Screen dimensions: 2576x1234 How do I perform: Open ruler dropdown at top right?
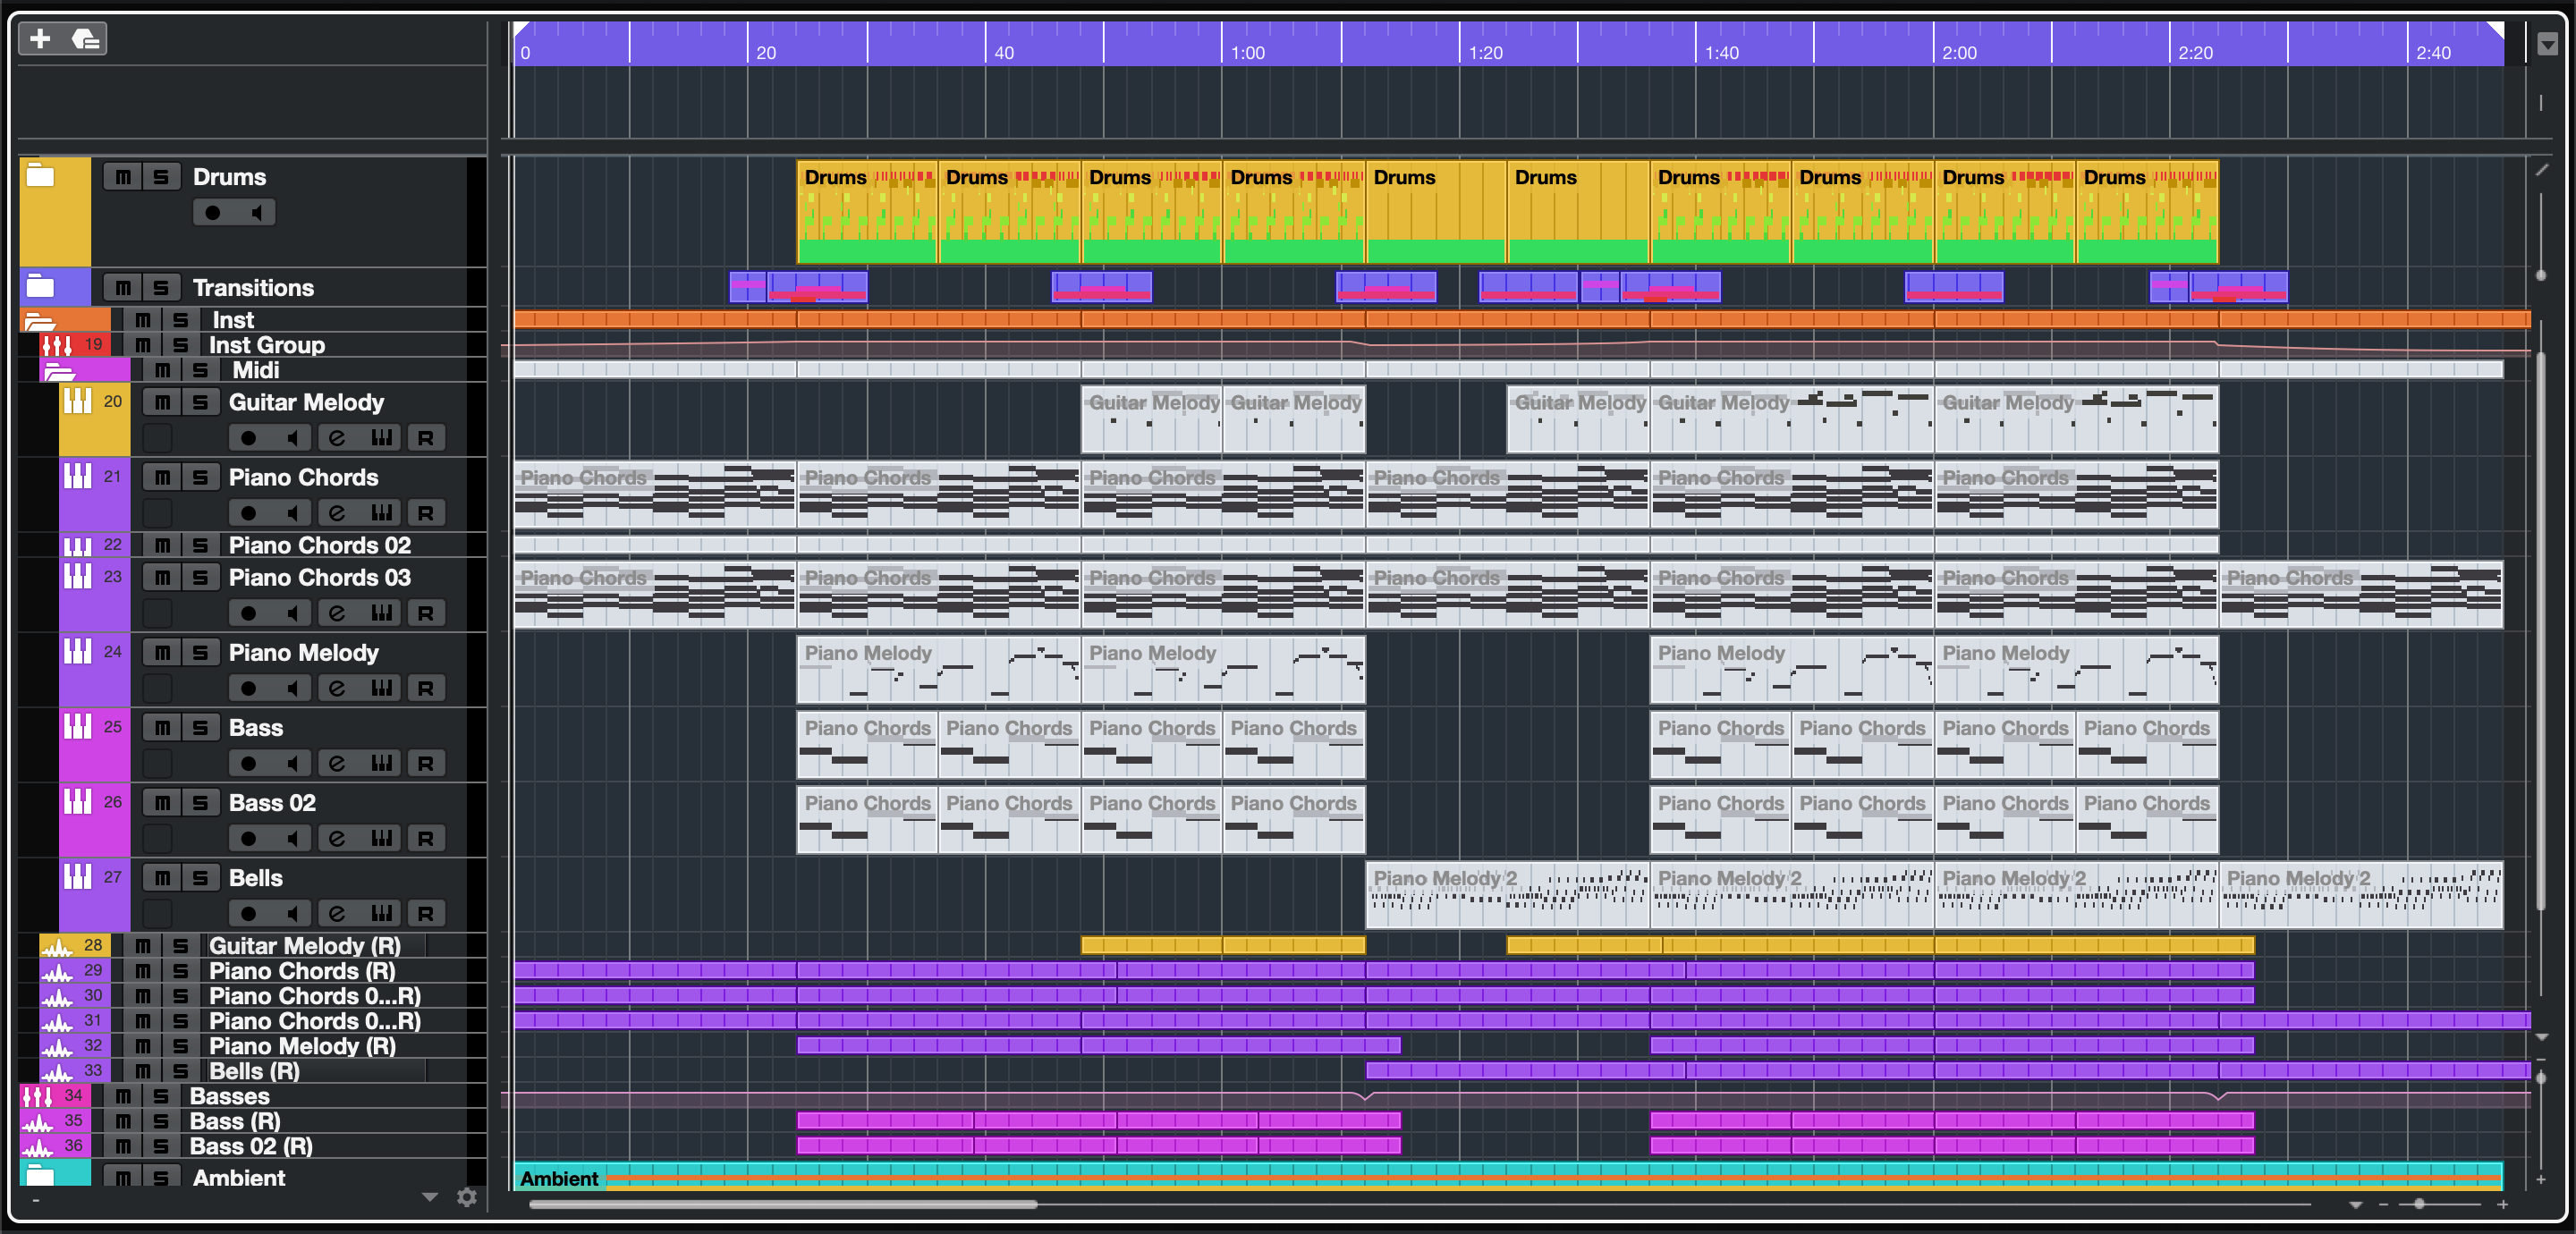(x=2547, y=44)
